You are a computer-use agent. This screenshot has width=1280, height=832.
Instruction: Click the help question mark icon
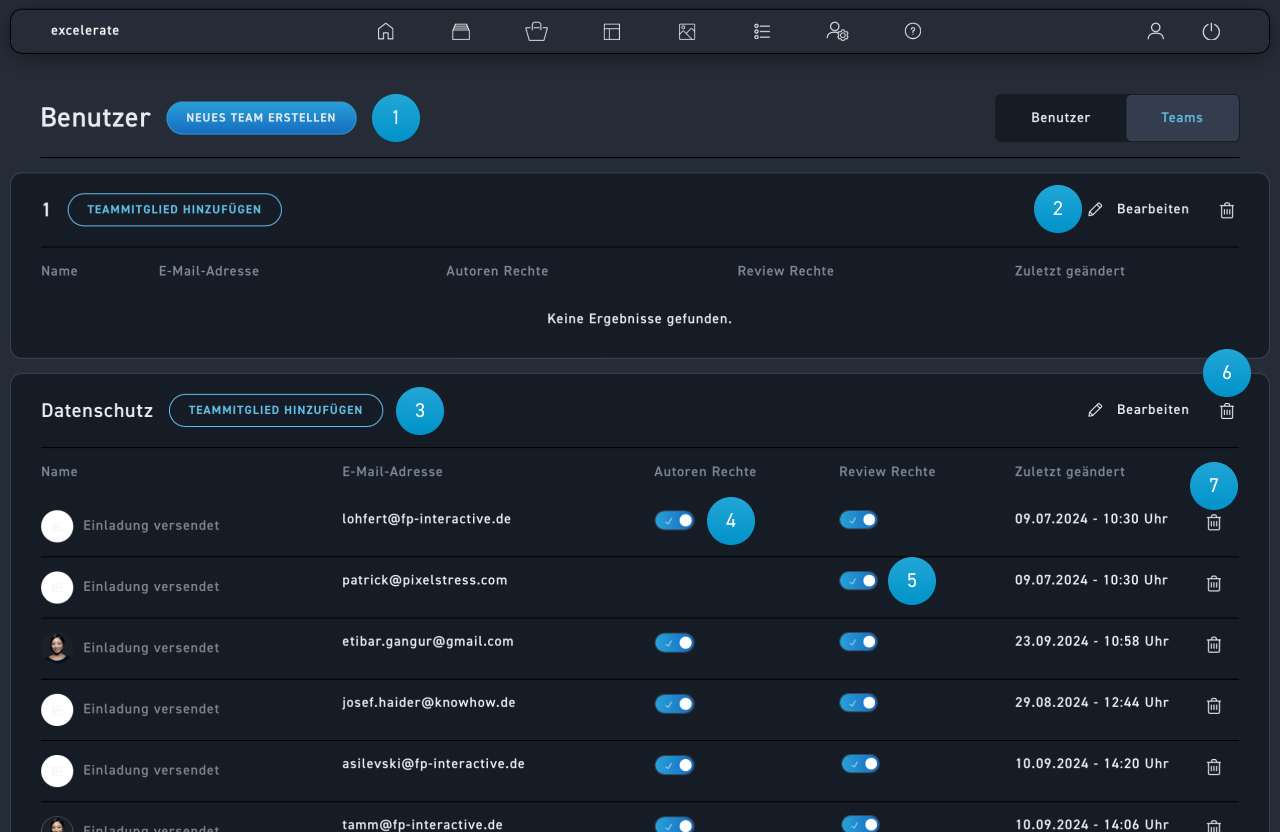tap(912, 31)
